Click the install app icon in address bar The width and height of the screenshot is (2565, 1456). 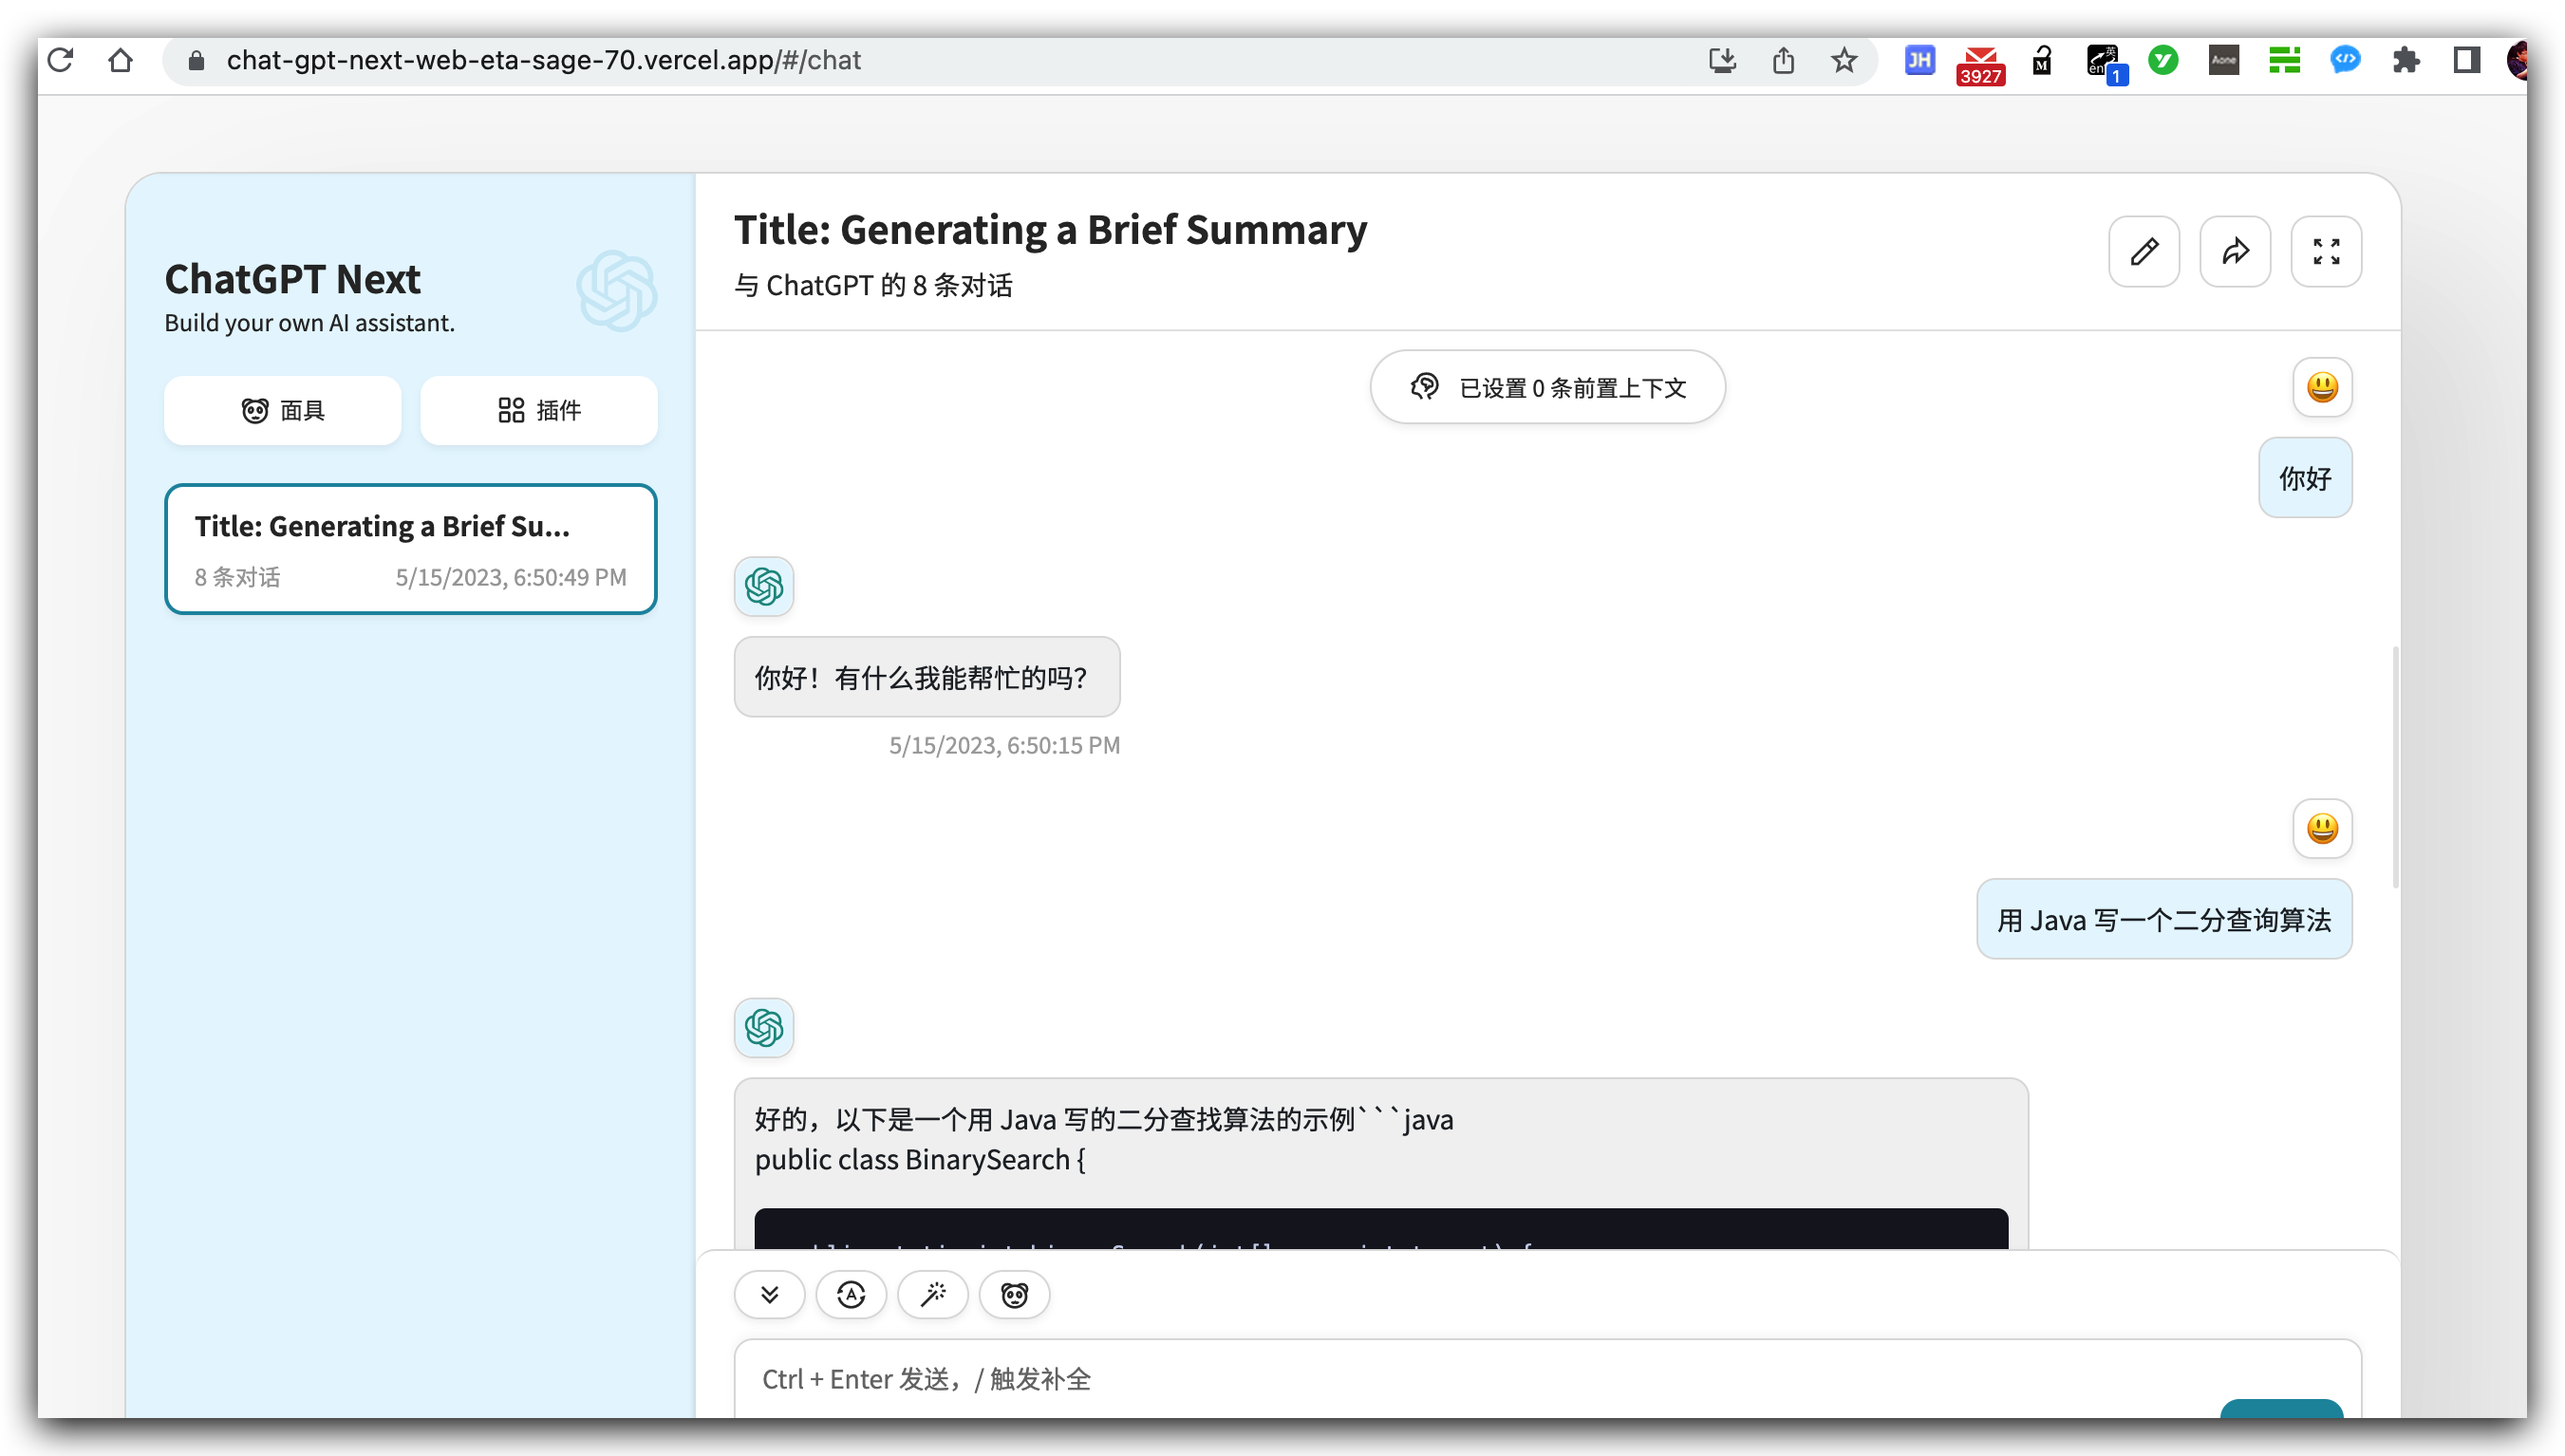tap(1721, 60)
